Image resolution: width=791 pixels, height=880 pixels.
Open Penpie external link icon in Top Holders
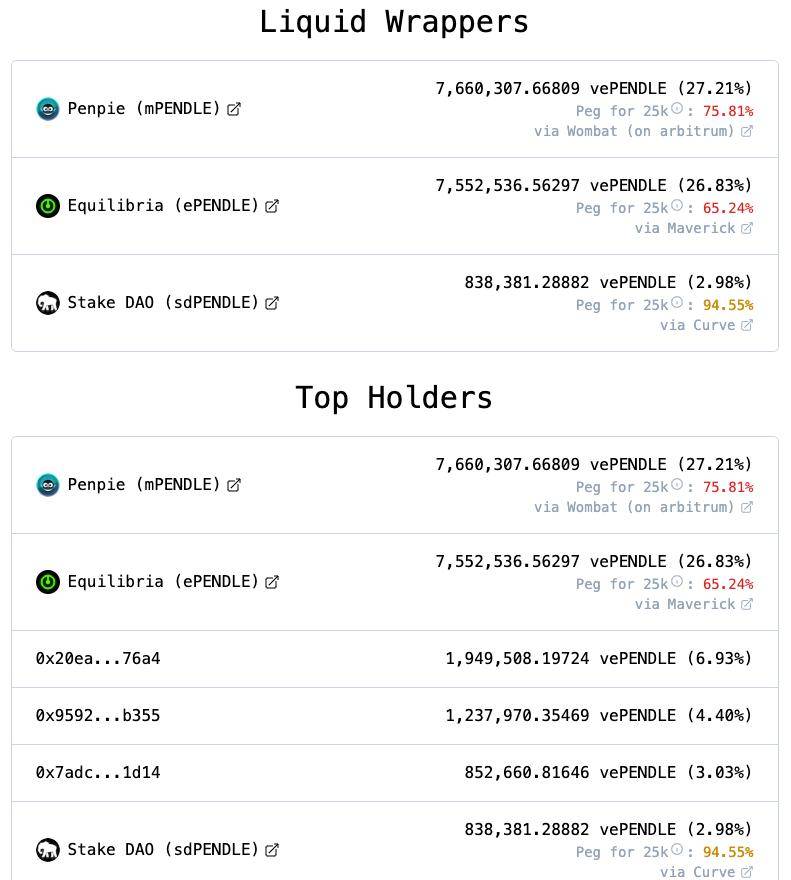click(x=234, y=485)
